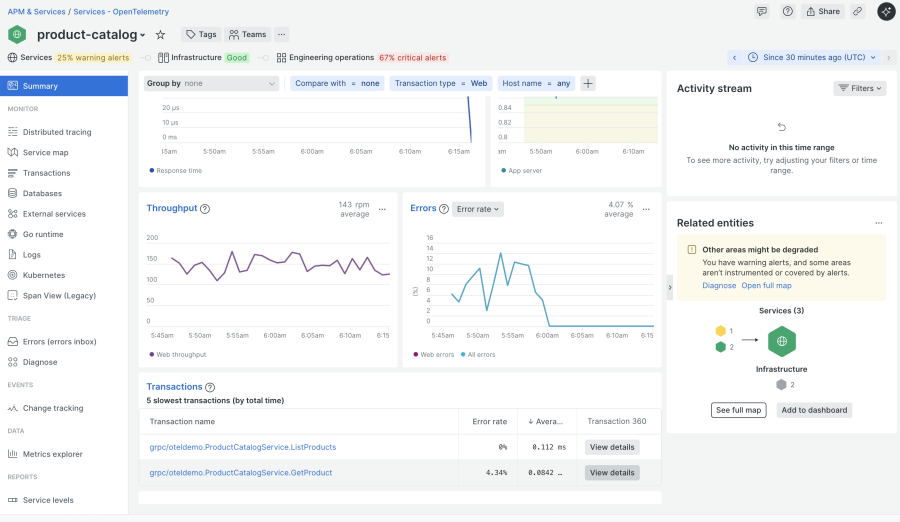The width and height of the screenshot is (900, 522).
Task: Click the Diagnose link in degraded notice
Action: point(719,285)
